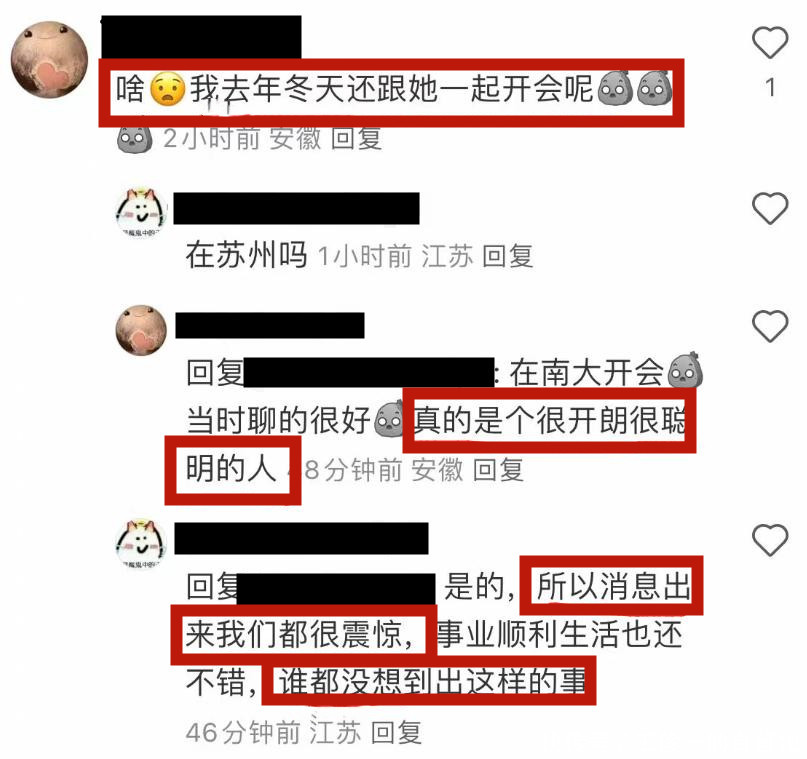Click the mentioned user after 回复 before '是的'
This screenshot has height=759, width=807.
(337, 589)
